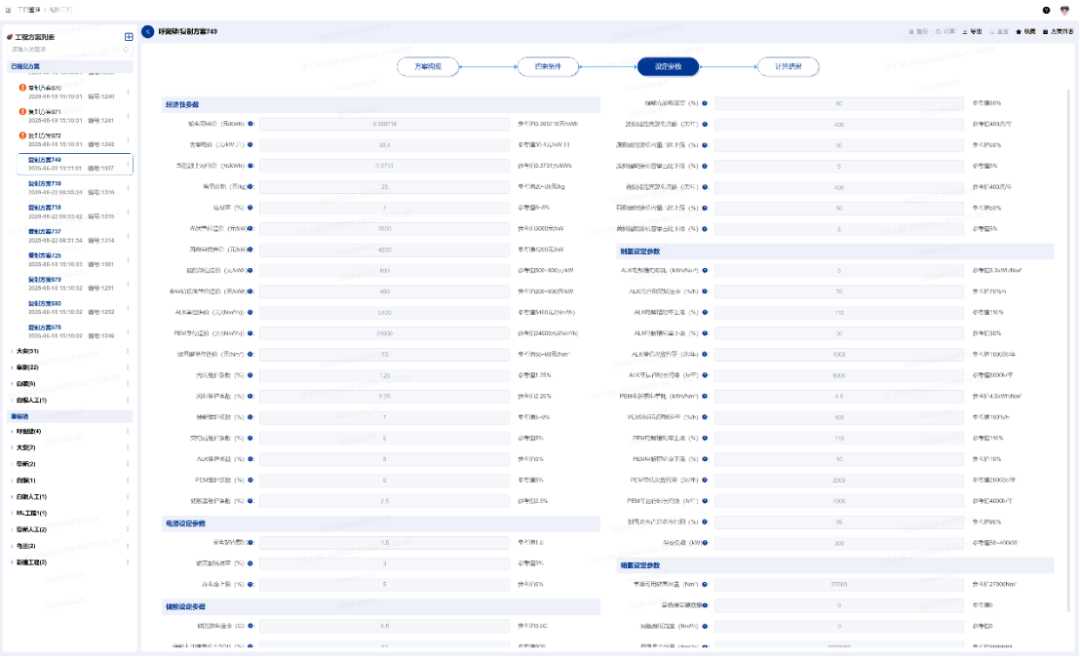Screen dimensions: 1080x657
Task: Click the round blue back arrow icon
Action: click(x=147, y=32)
